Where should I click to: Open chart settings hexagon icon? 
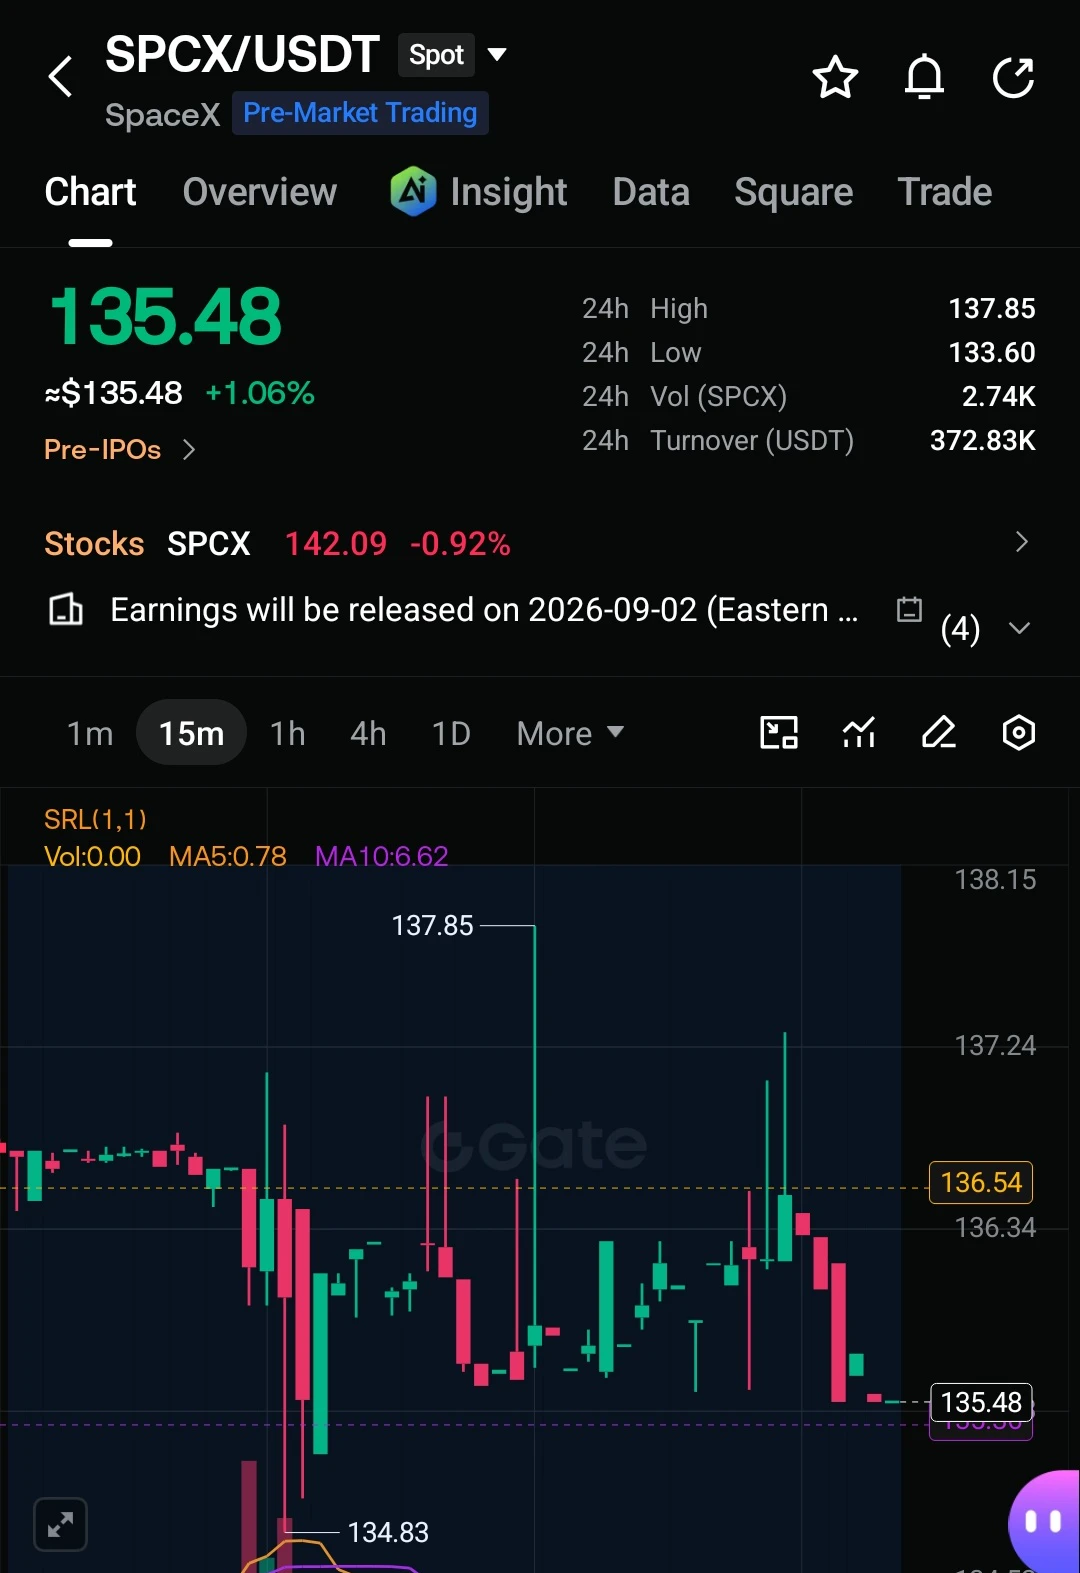[1018, 733]
